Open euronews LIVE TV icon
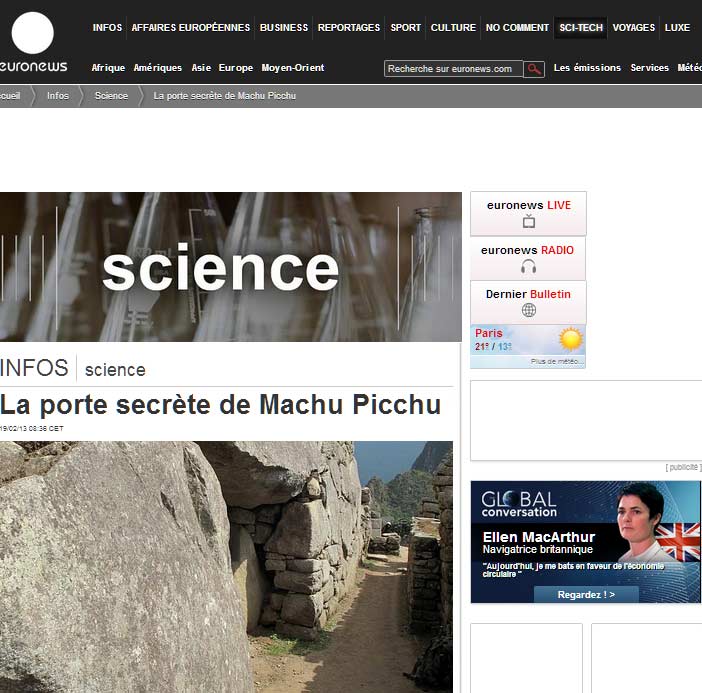Viewport: 702px width, 693px height. (529, 221)
